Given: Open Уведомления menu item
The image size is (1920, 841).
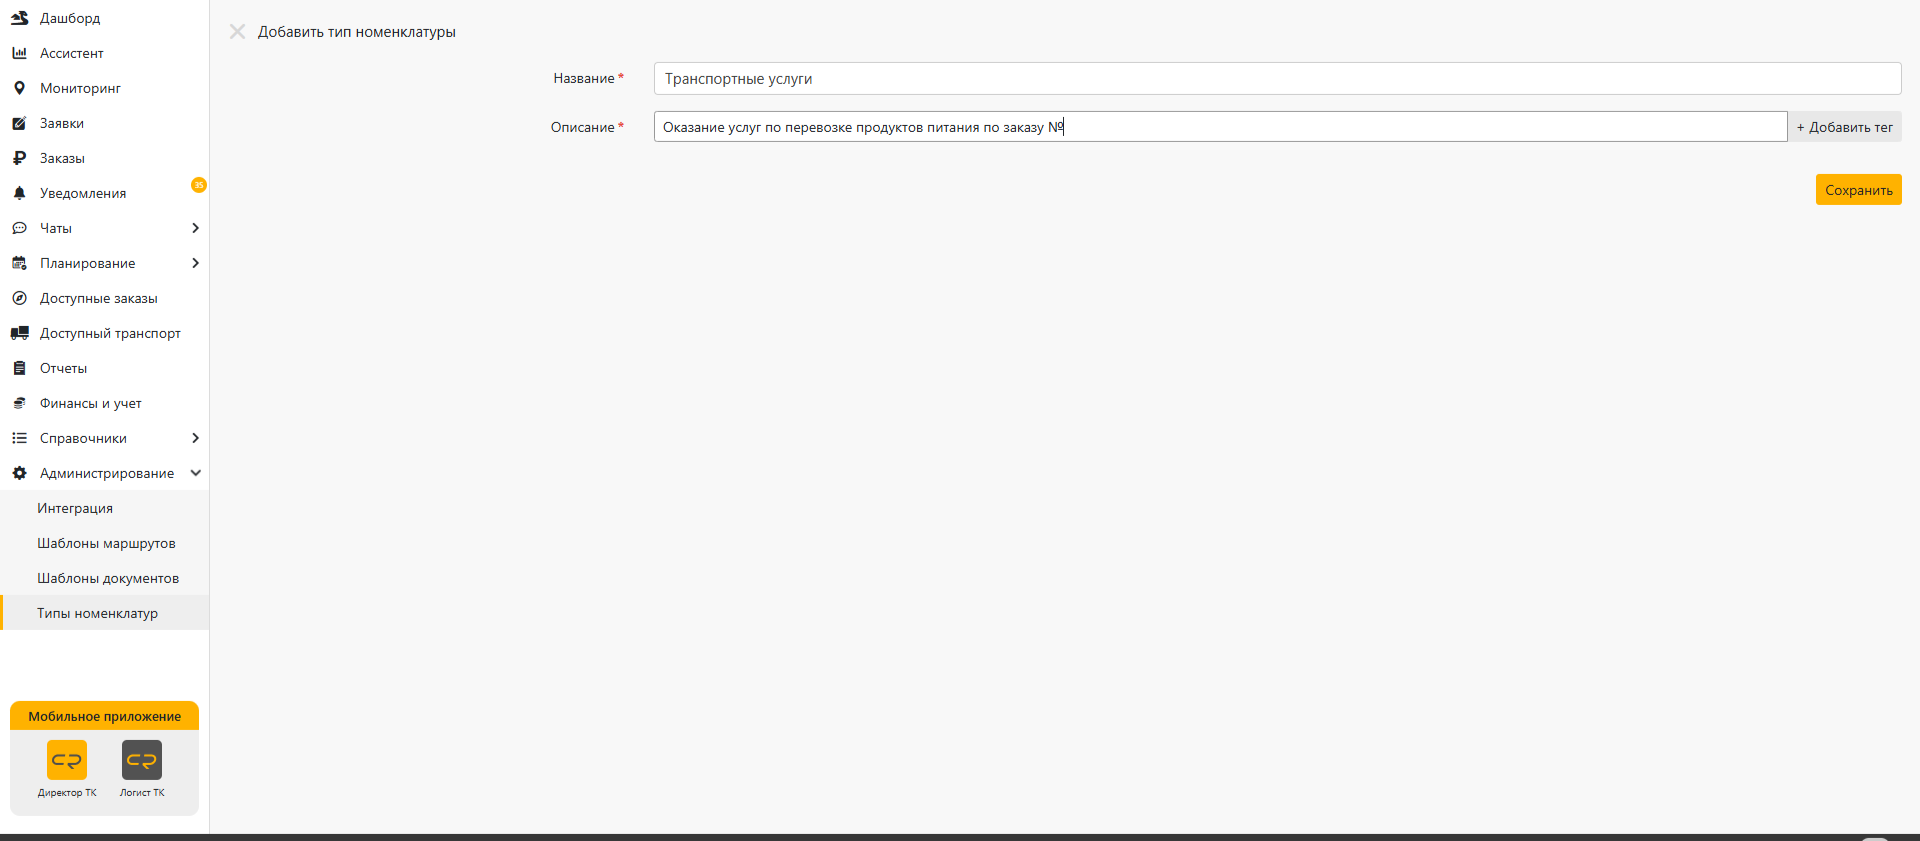Looking at the screenshot, I should click(x=104, y=193).
